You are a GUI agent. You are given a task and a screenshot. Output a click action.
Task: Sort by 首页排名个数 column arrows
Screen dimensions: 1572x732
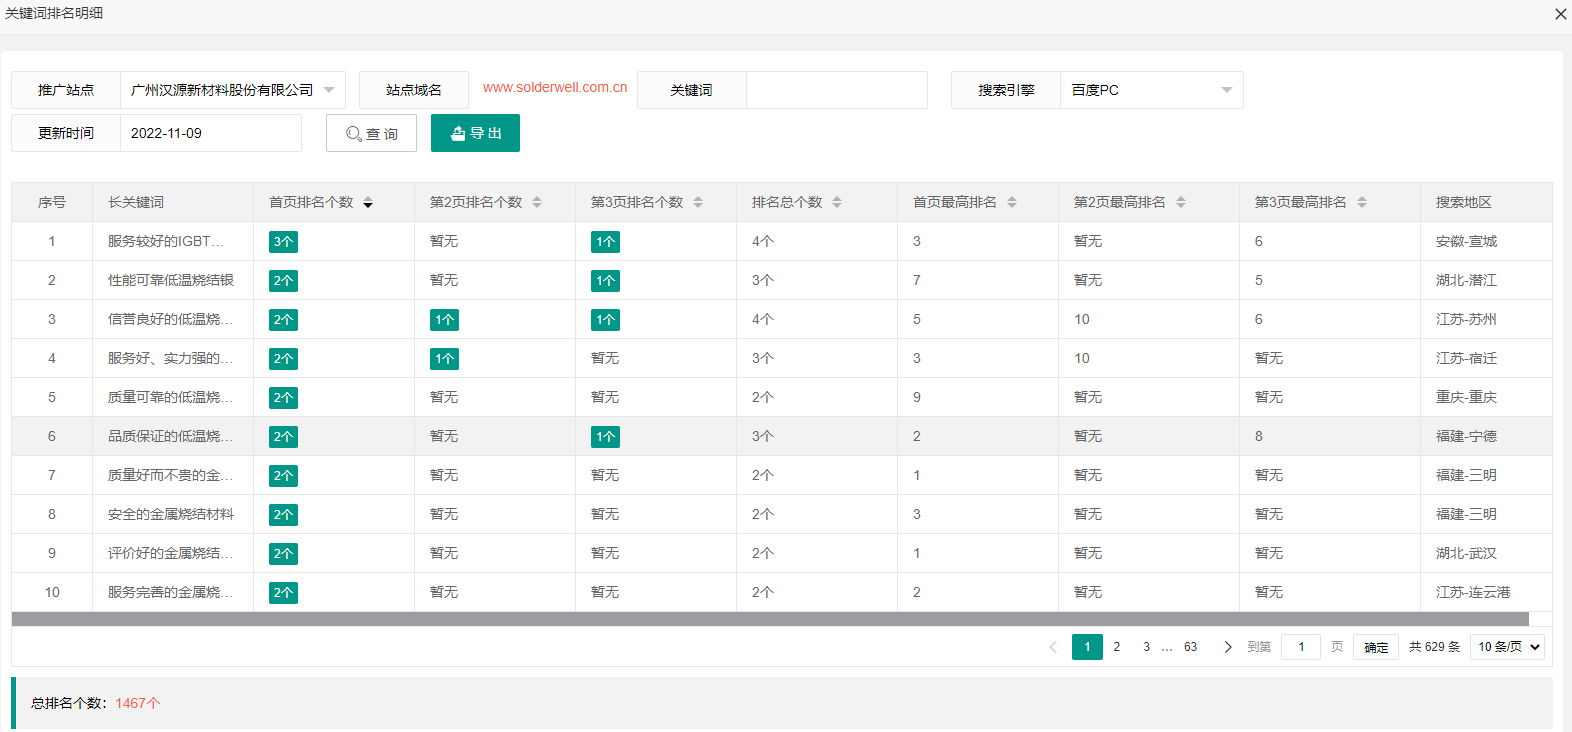(x=368, y=203)
